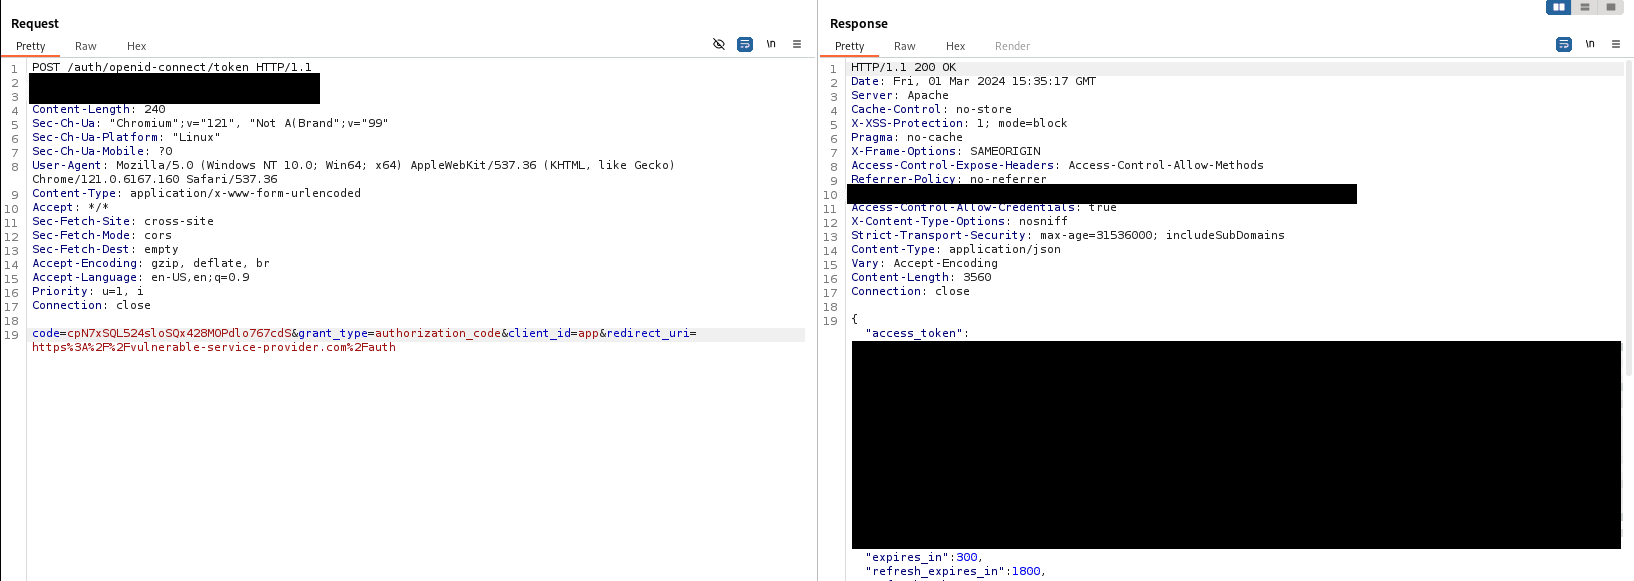Viewport: 1634px width, 581px height.
Task: Select the Response Pretty tab
Action: click(x=850, y=46)
